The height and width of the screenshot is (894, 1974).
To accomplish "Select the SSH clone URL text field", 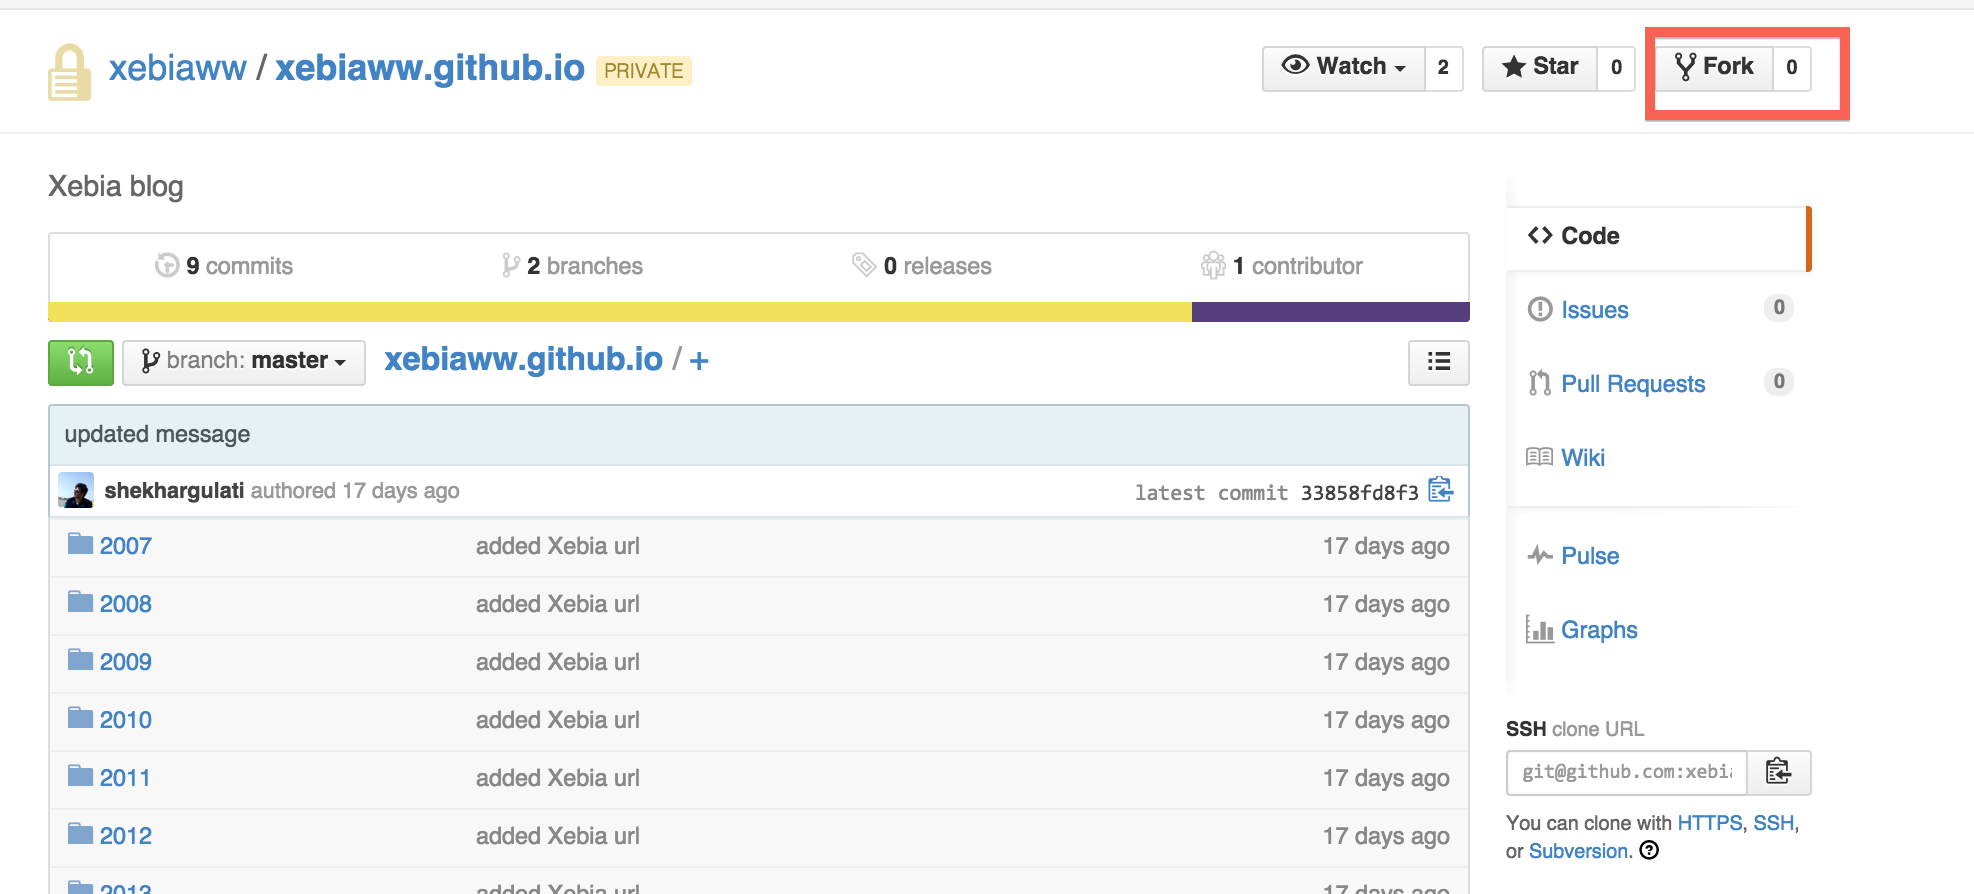I will click(x=1626, y=772).
